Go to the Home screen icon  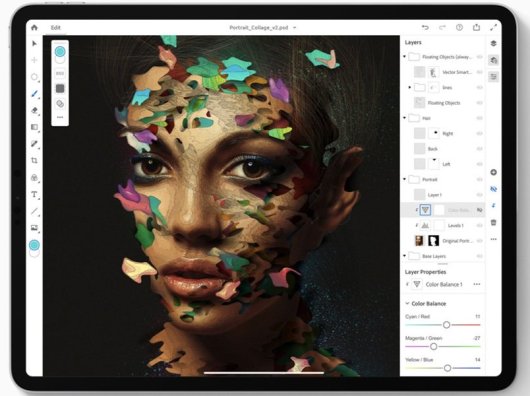coord(34,27)
